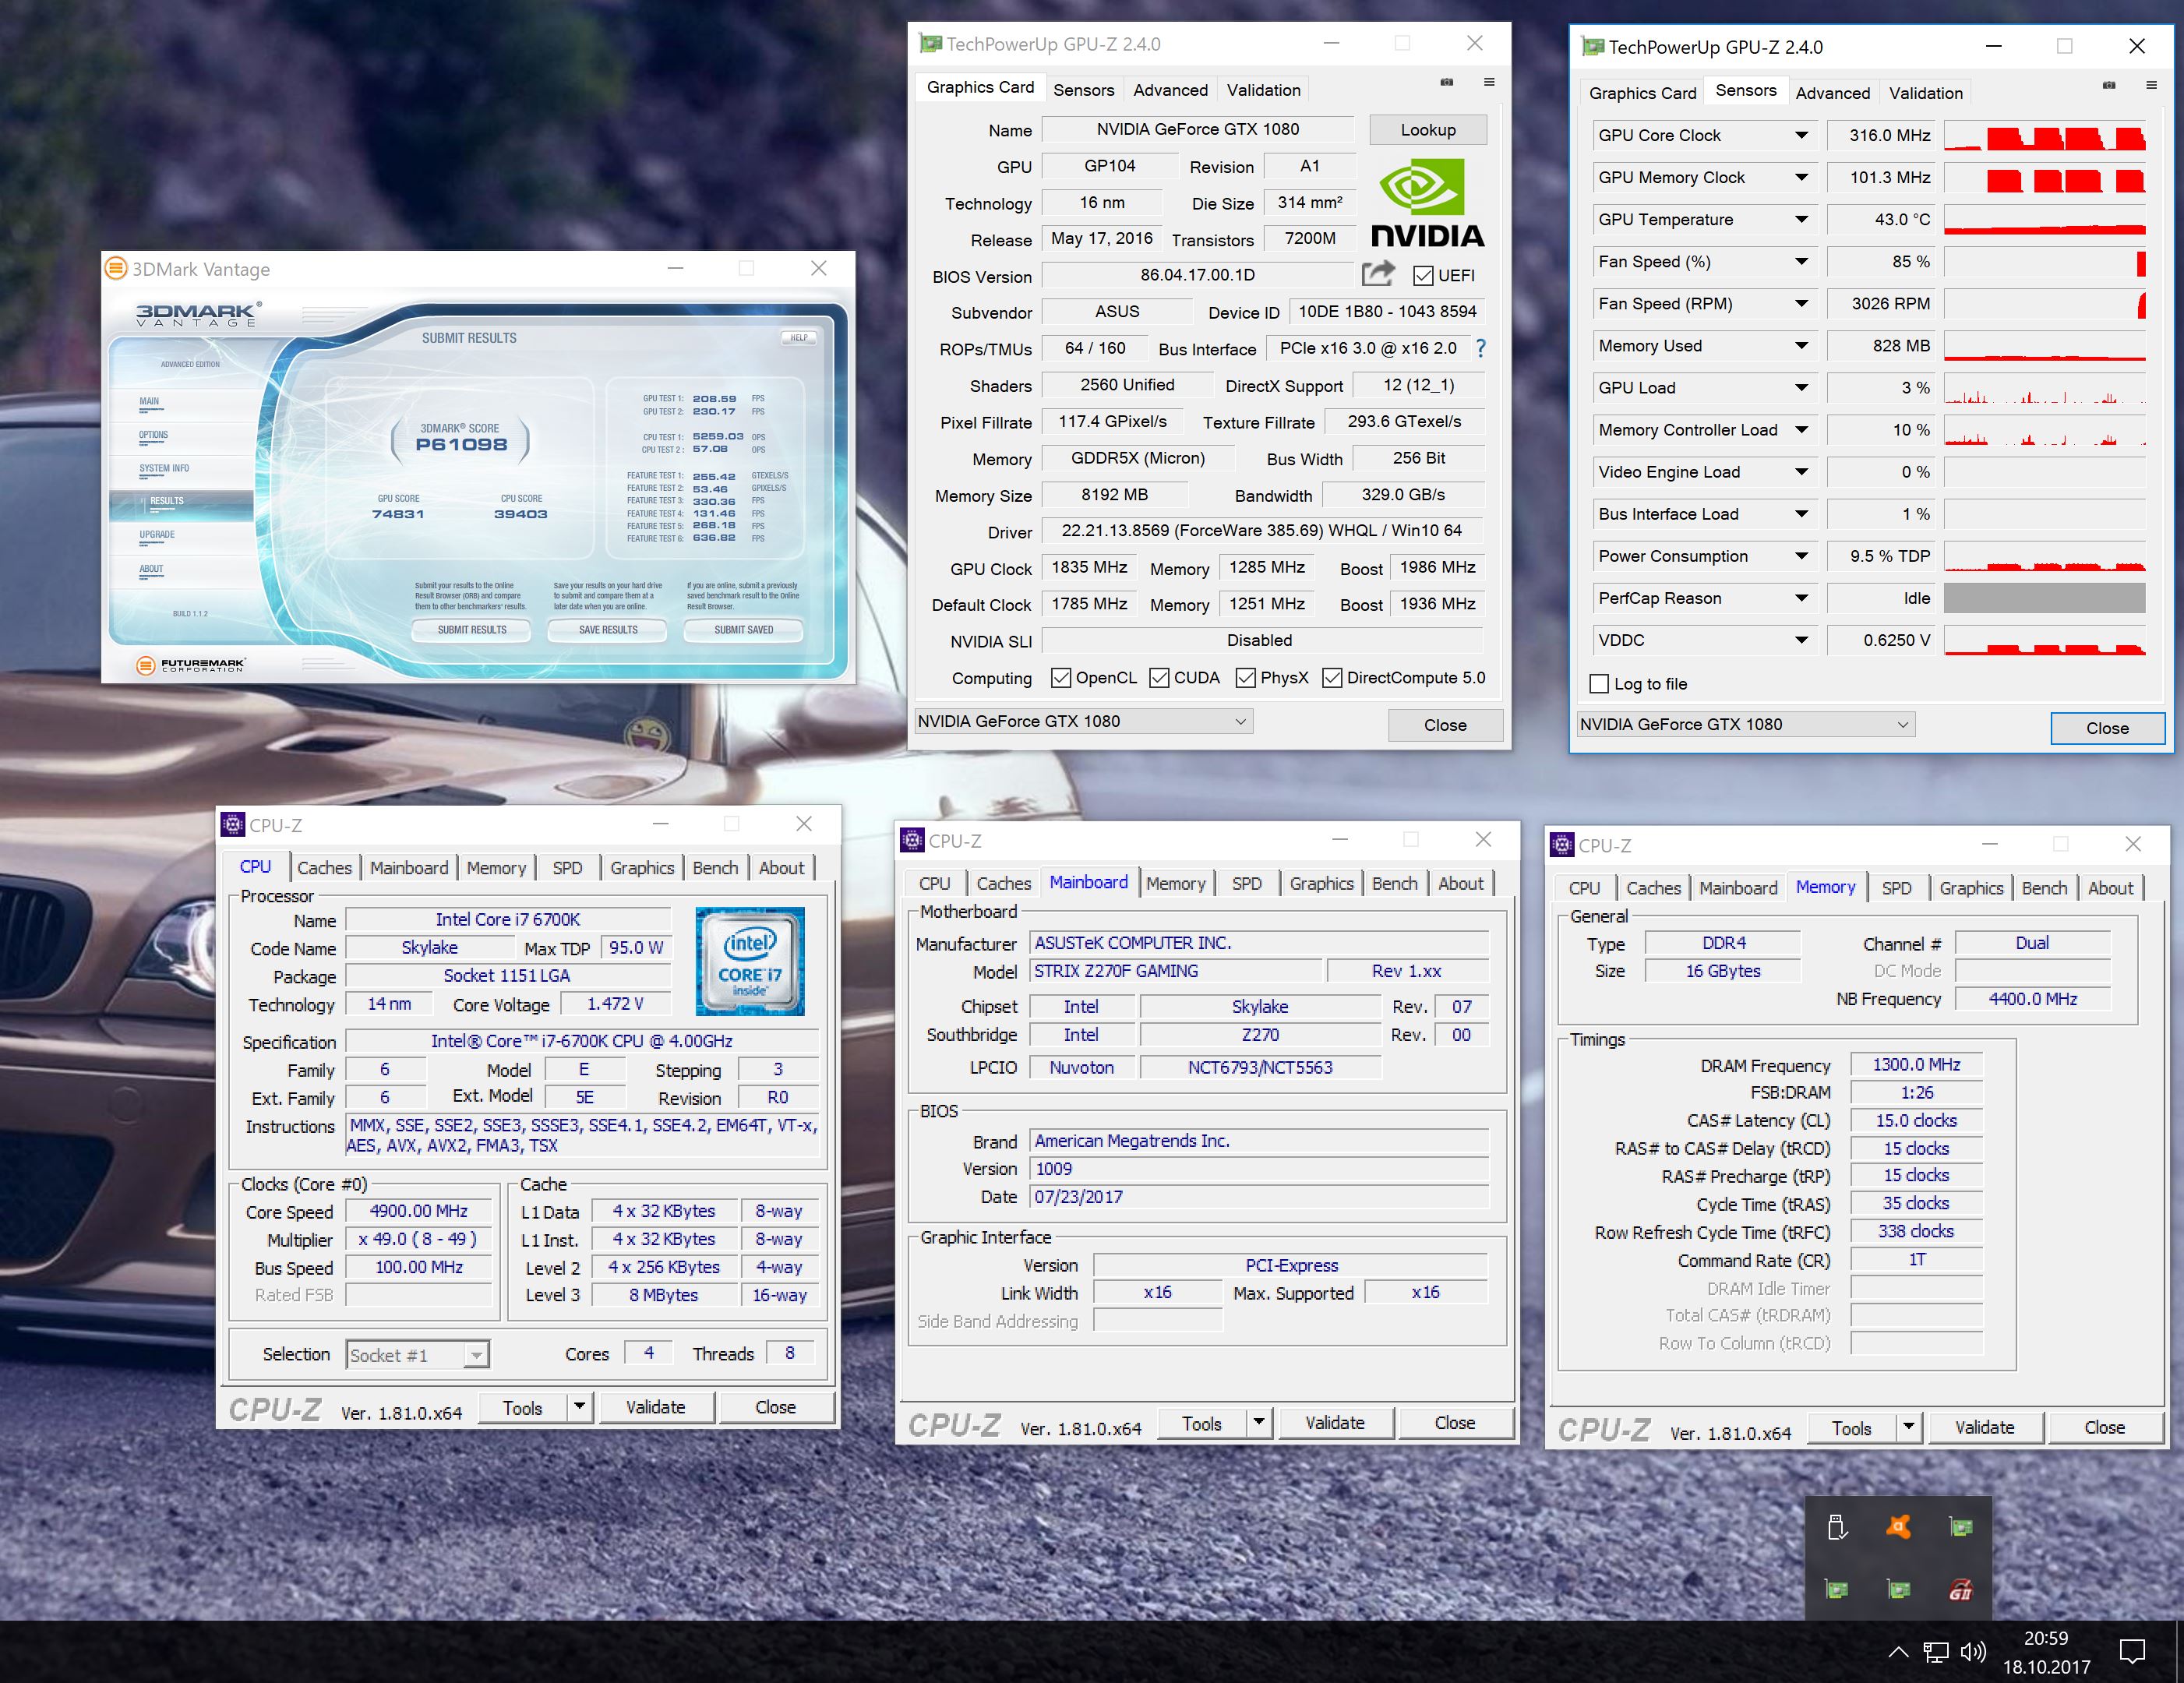
Task: Click the GPU-Z title bar icon of the Graphics Card window
Action: click(931, 43)
